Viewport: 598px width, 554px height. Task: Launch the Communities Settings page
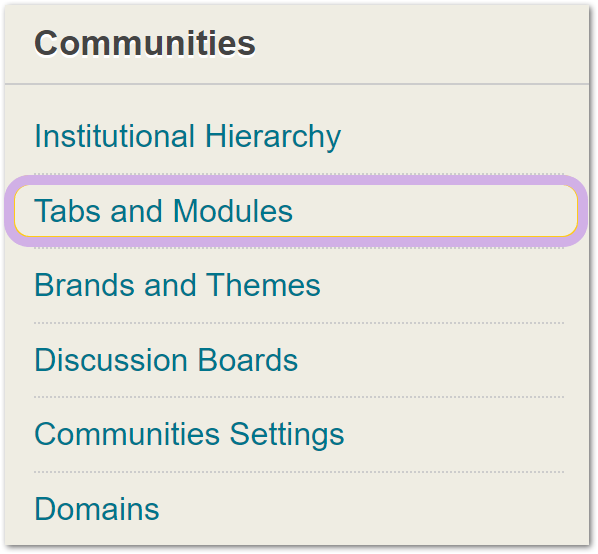189,435
